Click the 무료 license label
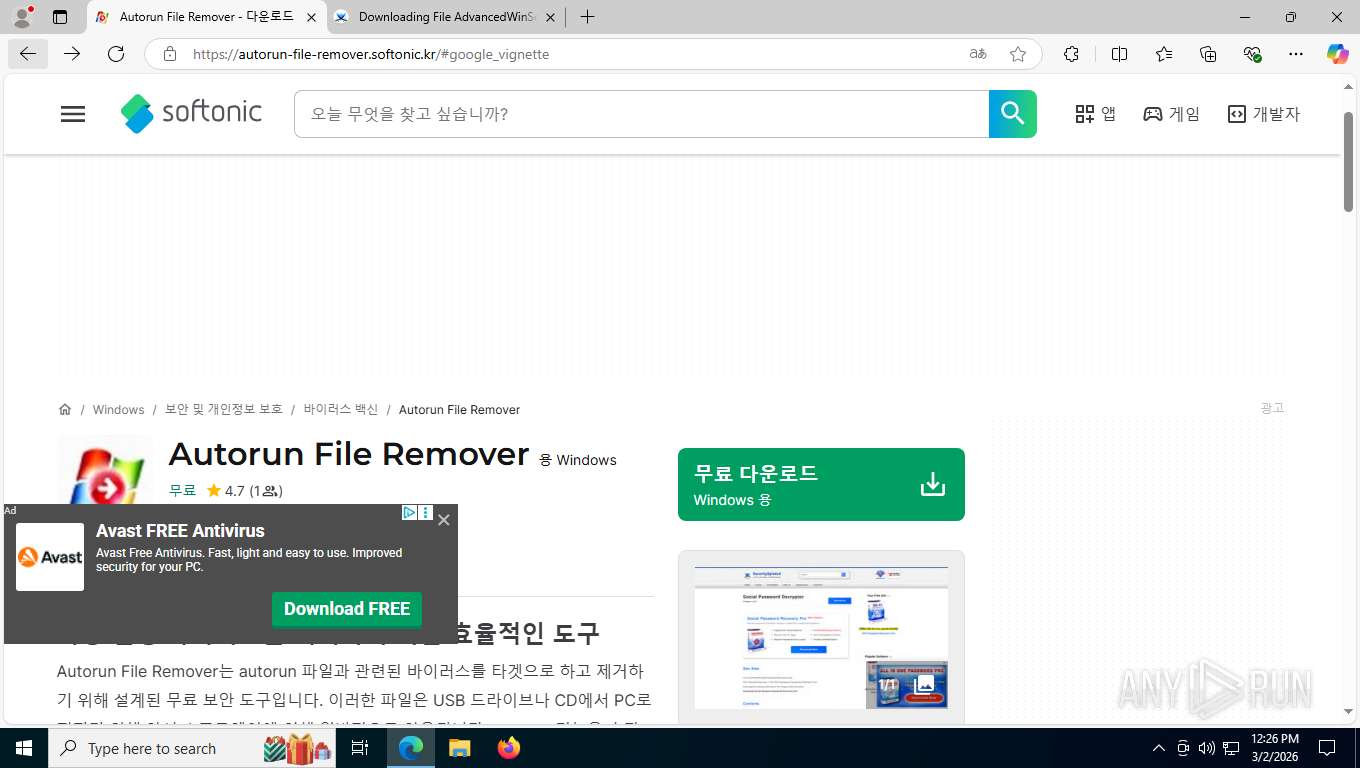Image resolution: width=1360 pixels, height=768 pixels. pos(182,491)
